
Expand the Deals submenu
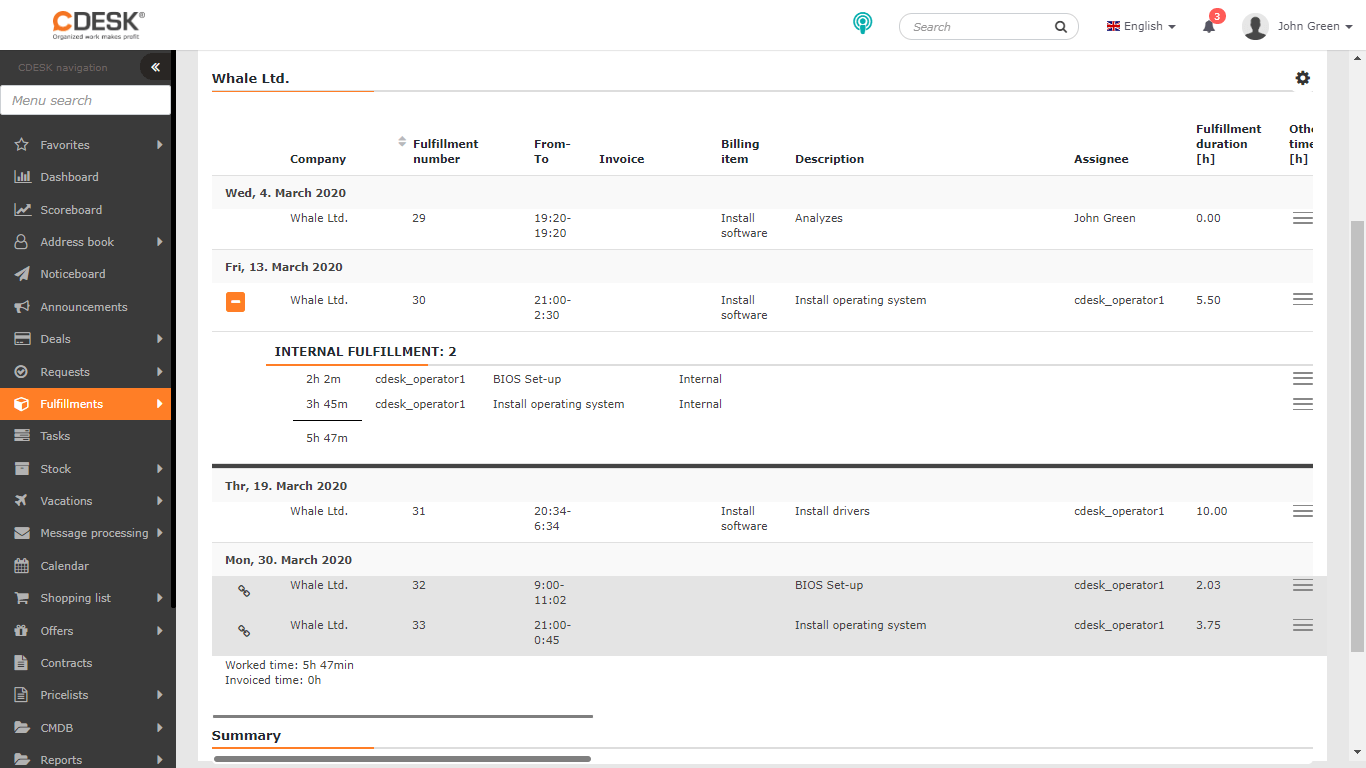160,339
